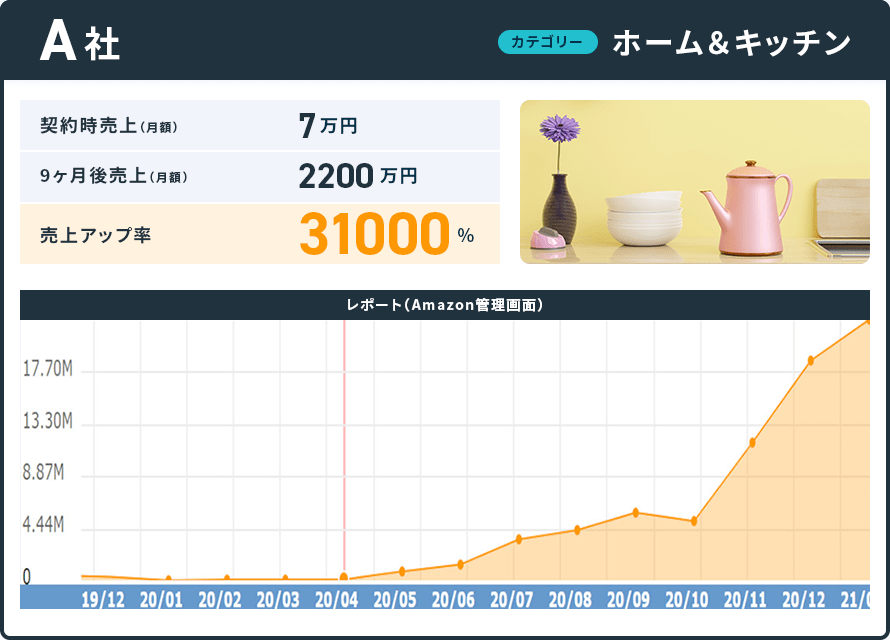
Task: Click the ホーム＆キッチン category title
Action: pos(731,43)
